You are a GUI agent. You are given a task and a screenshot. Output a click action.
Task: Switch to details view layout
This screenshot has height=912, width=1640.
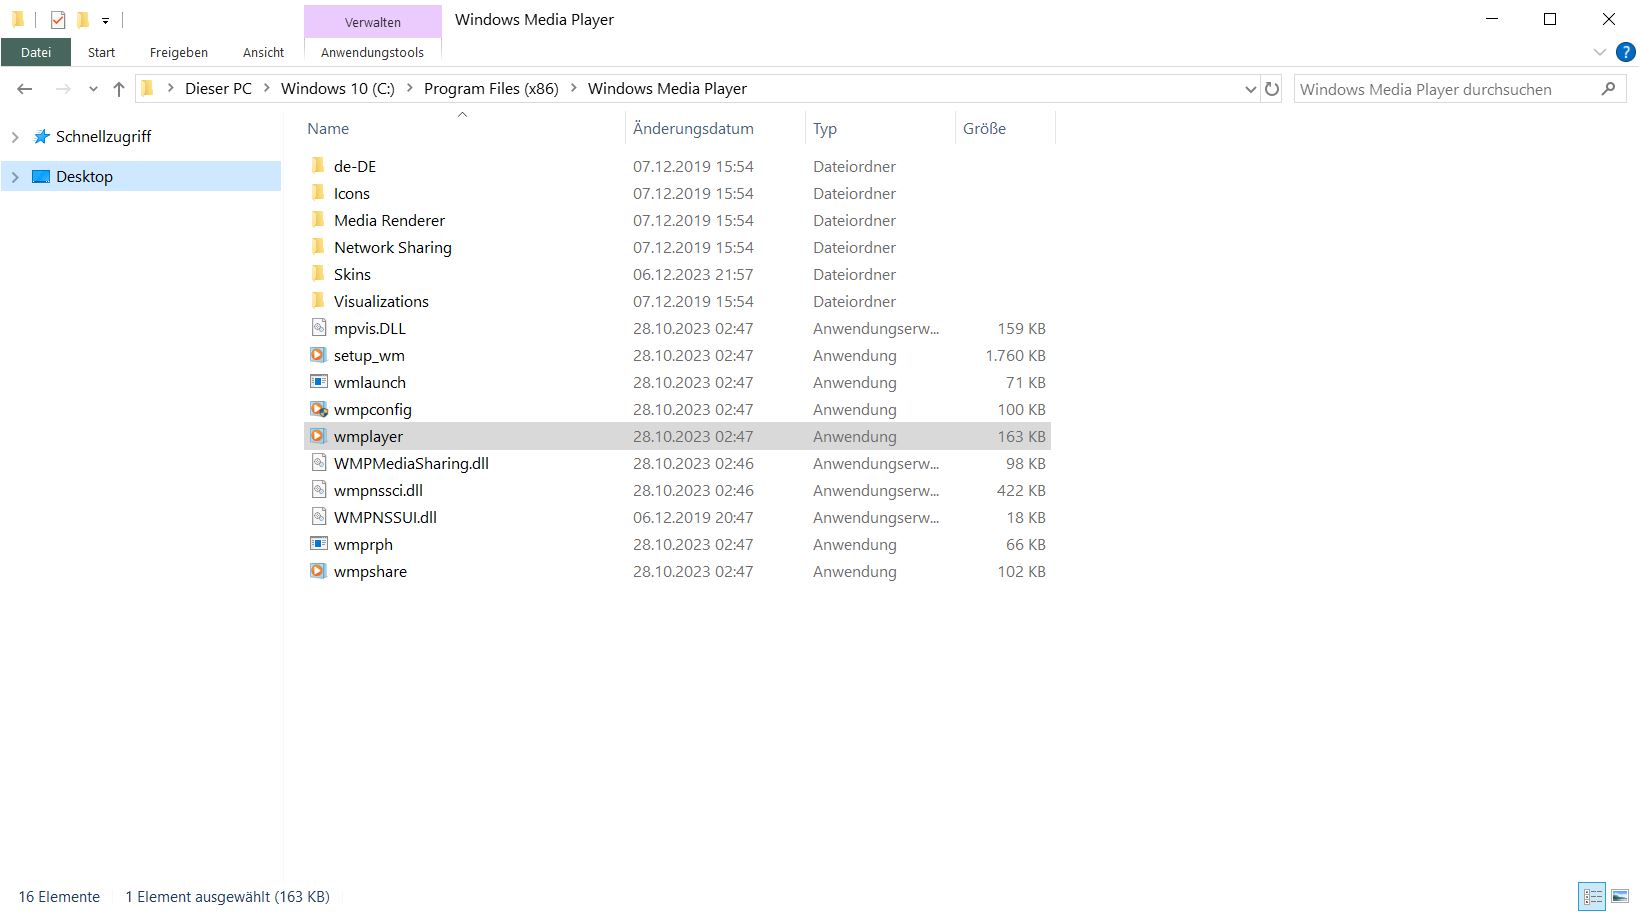point(1593,896)
